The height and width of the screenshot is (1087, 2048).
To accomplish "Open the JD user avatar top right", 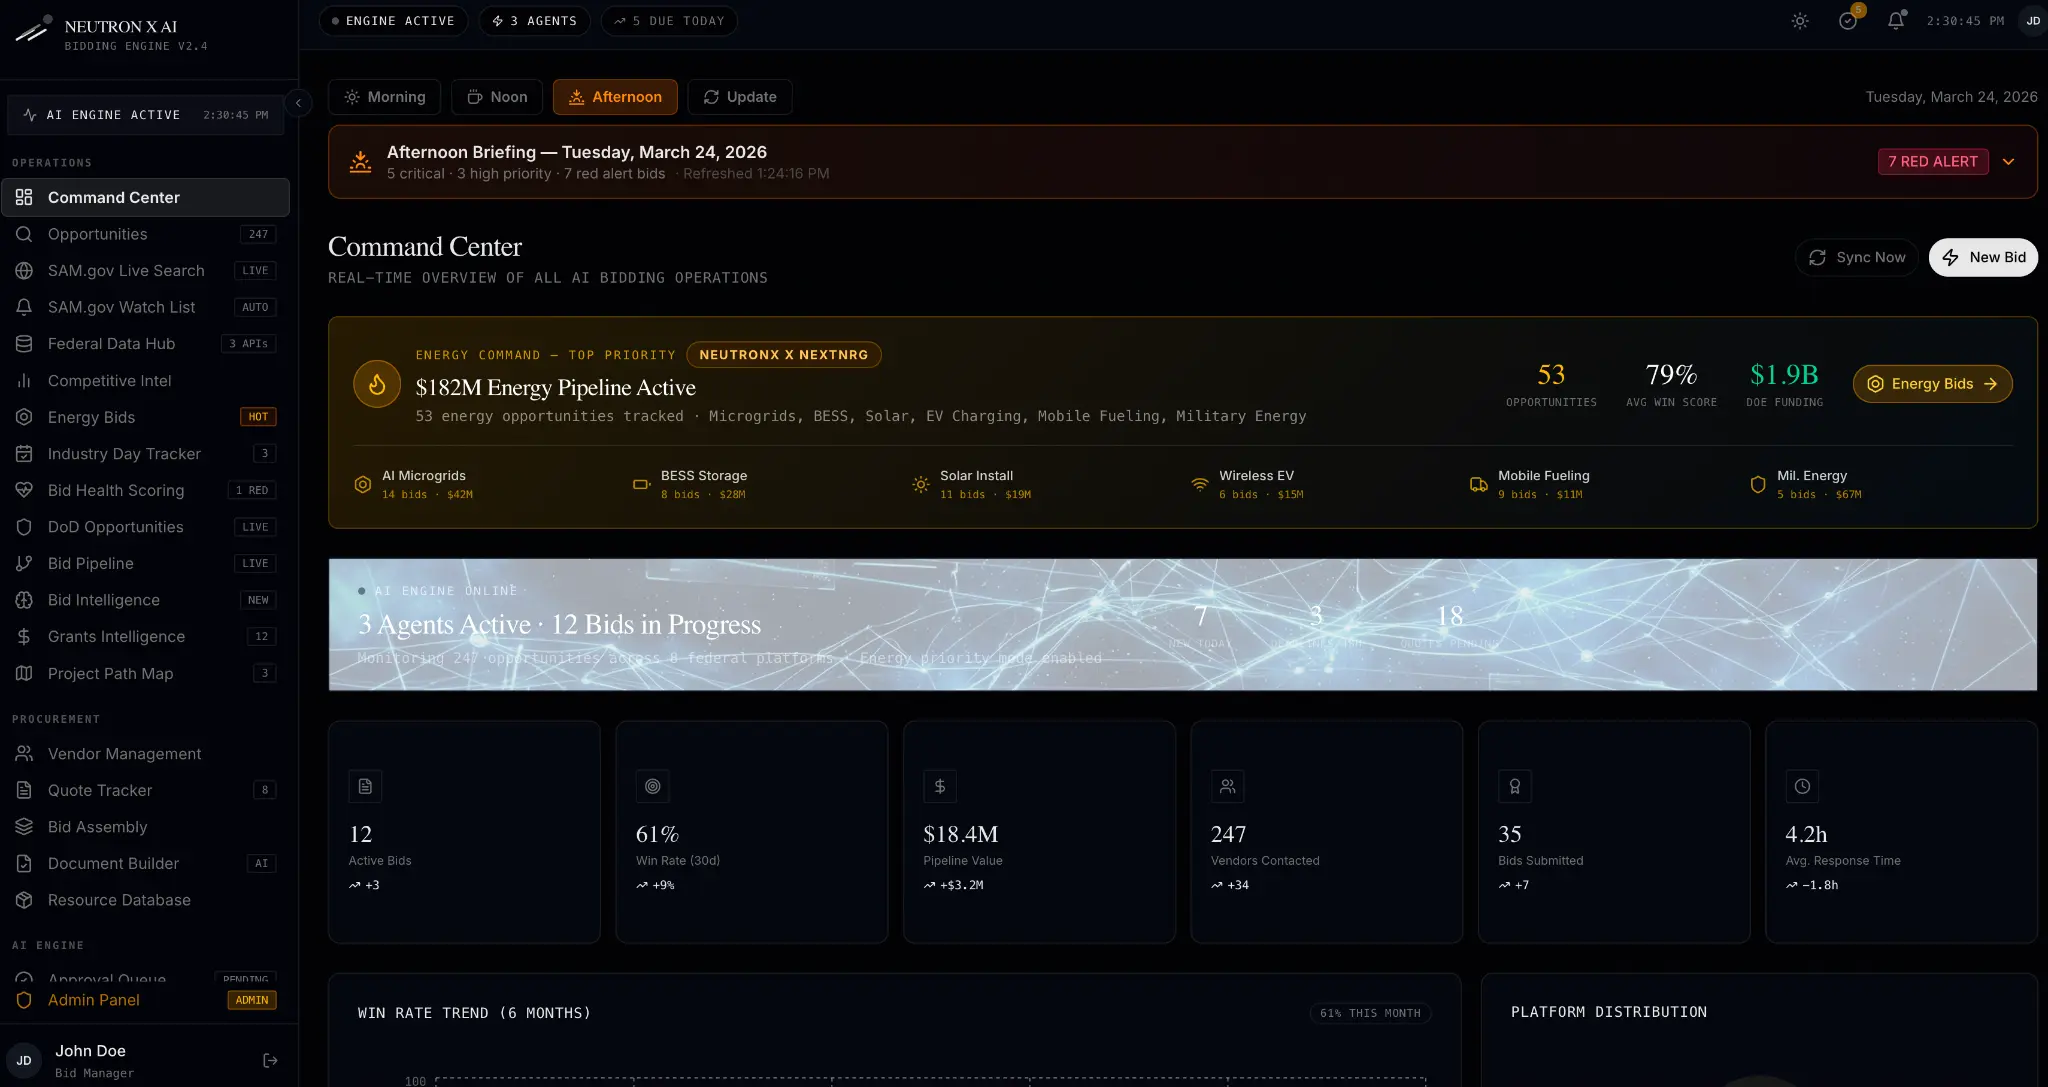I will point(2033,21).
